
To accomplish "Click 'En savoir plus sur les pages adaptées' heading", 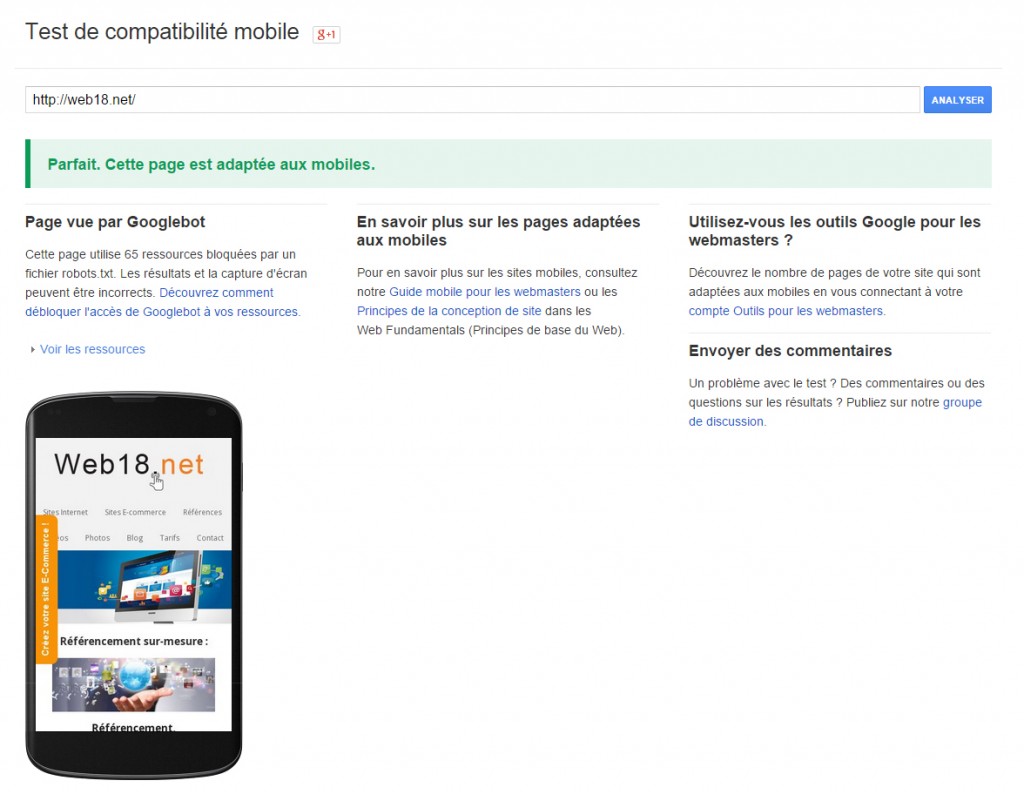I will (498, 230).
